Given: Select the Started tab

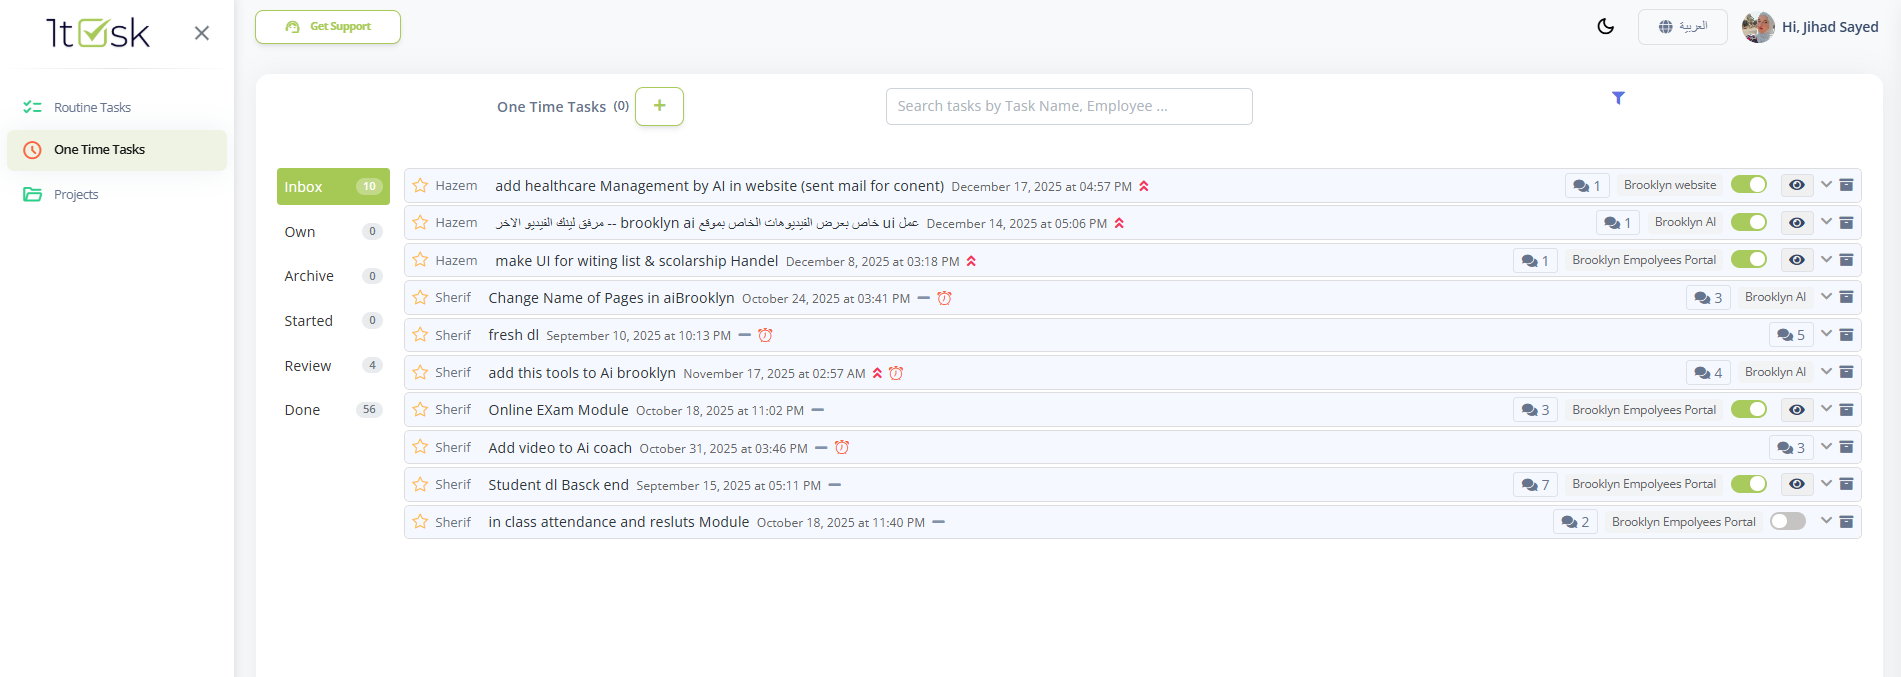Looking at the screenshot, I should pyautogui.click(x=333, y=321).
